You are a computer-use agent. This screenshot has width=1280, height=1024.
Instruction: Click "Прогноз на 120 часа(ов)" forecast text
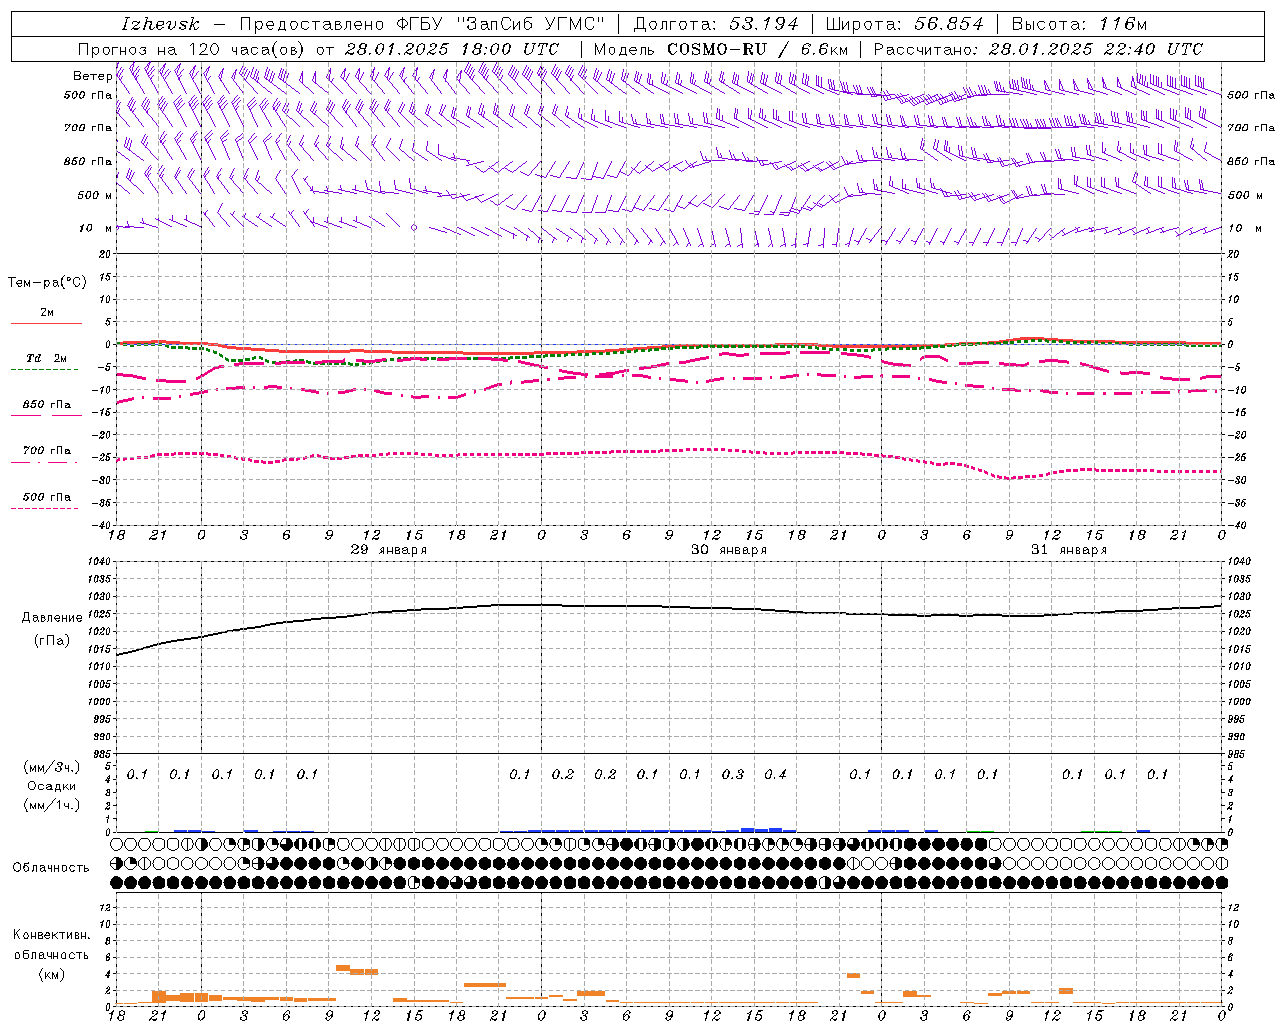[191, 49]
